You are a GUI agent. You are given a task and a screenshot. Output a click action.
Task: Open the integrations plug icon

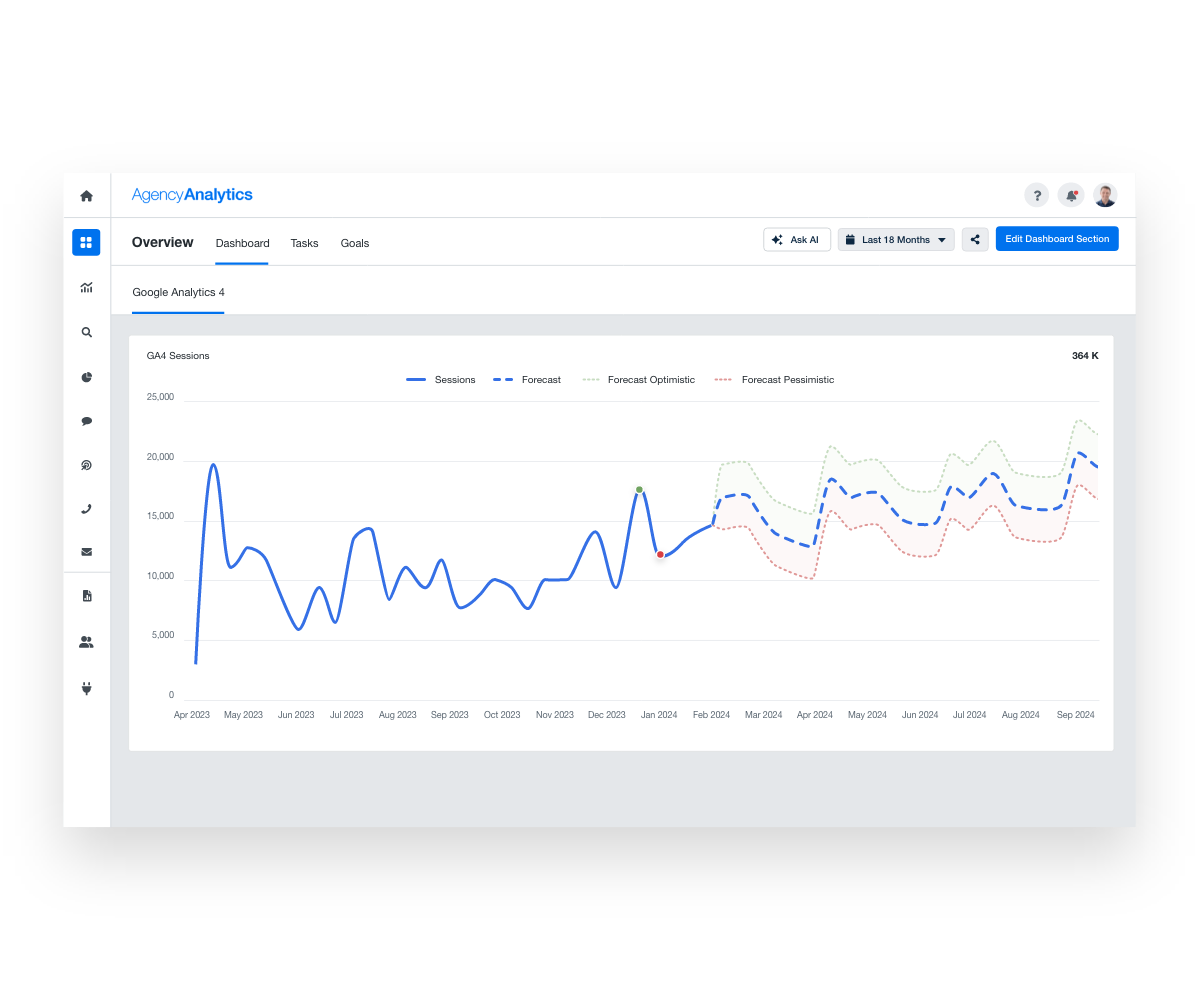(x=86, y=688)
